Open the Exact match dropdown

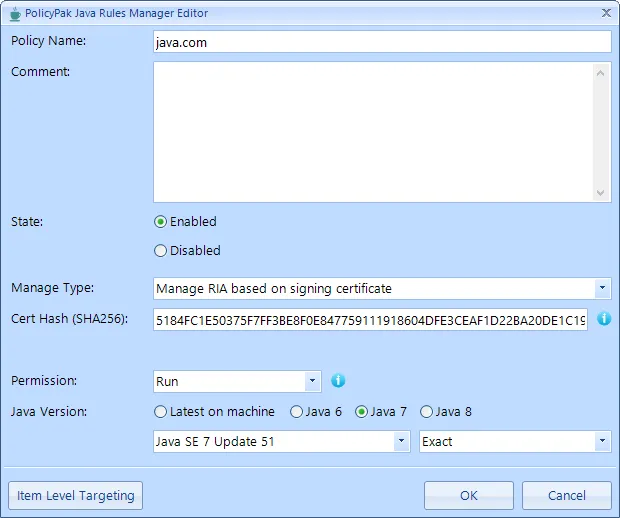tap(602, 441)
